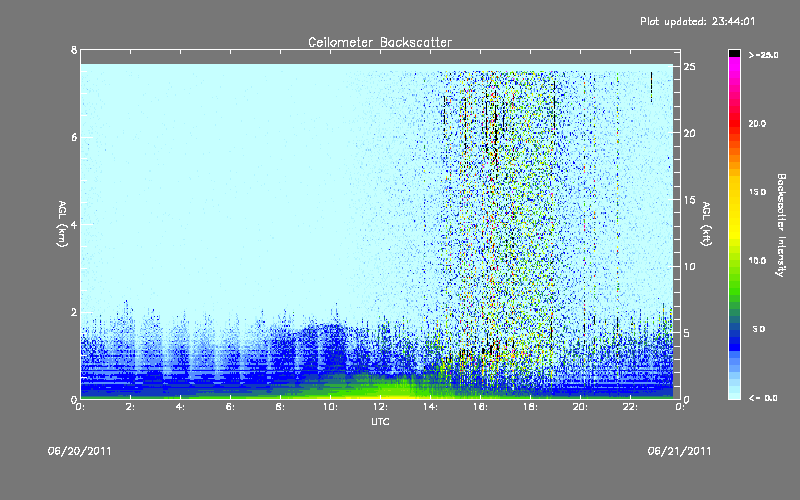This screenshot has height=500, width=800.
Task: Click the "25" tick on the kft axis
Action: tap(690, 67)
